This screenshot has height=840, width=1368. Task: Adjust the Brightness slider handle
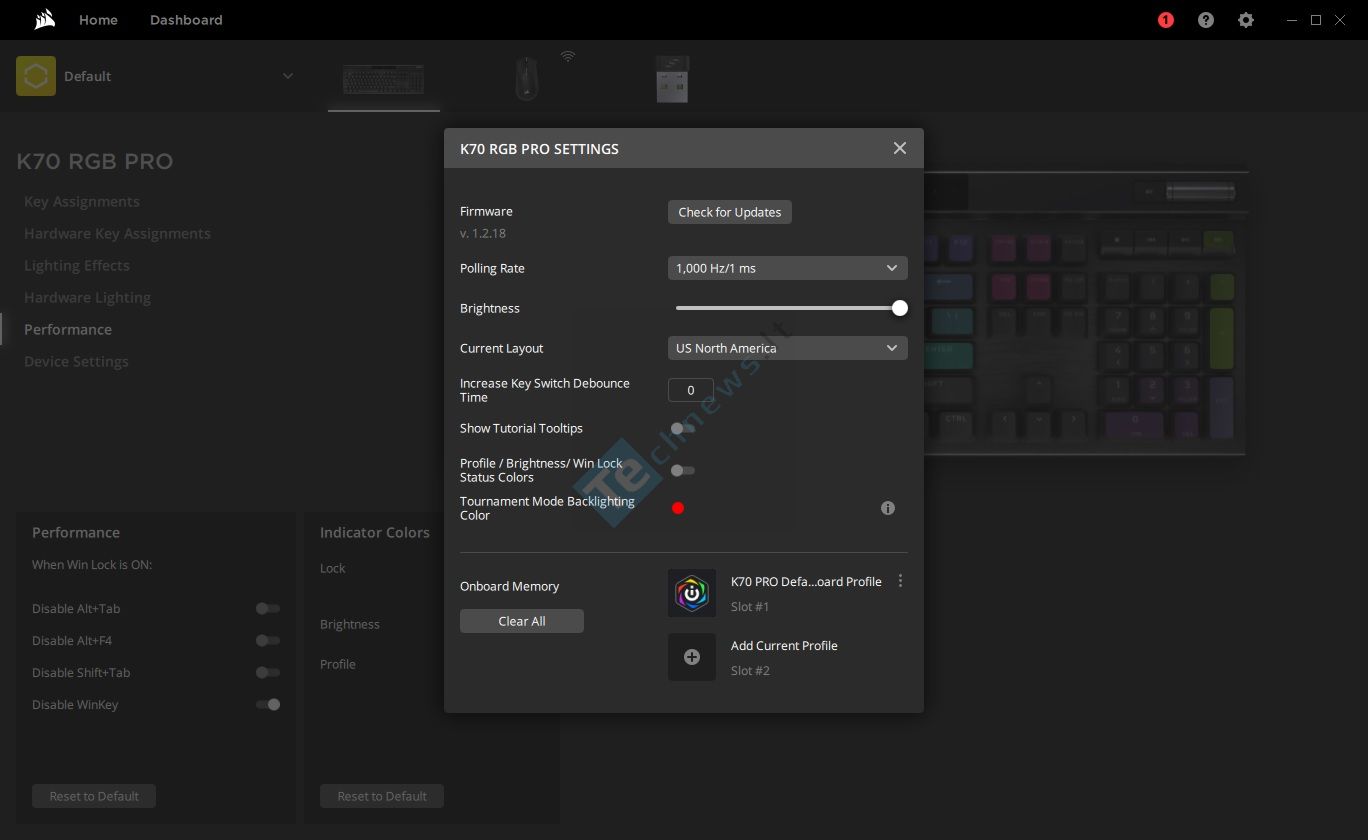(x=900, y=308)
